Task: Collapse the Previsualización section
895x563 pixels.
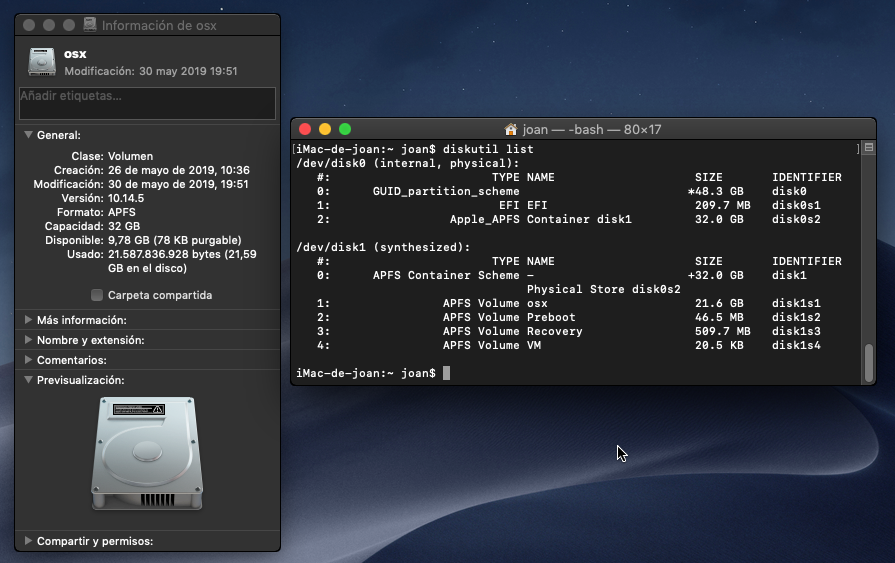Action: (28, 380)
